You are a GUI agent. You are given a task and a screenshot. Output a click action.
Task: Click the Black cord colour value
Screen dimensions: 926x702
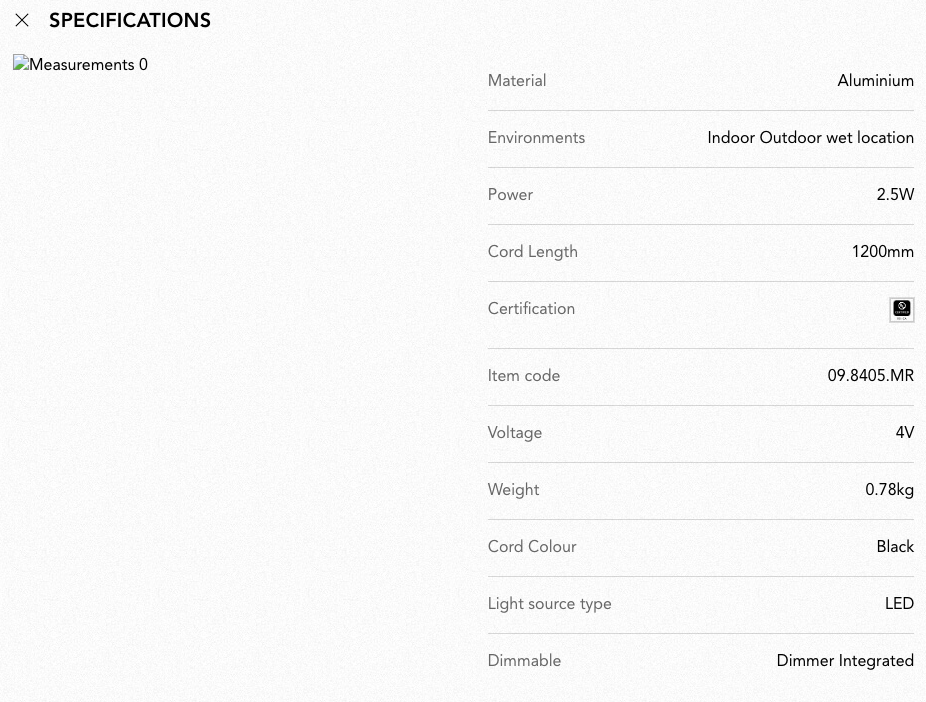click(x=895, y=547)
